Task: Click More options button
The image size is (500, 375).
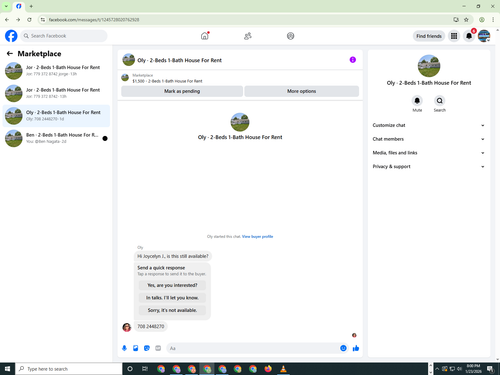Action: pos(302,91)
